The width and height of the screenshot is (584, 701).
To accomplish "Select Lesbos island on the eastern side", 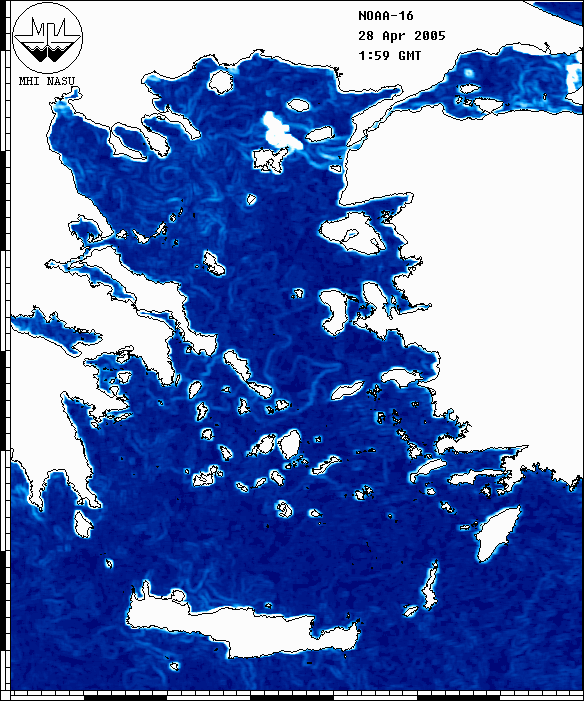I will tap(353, 233).
